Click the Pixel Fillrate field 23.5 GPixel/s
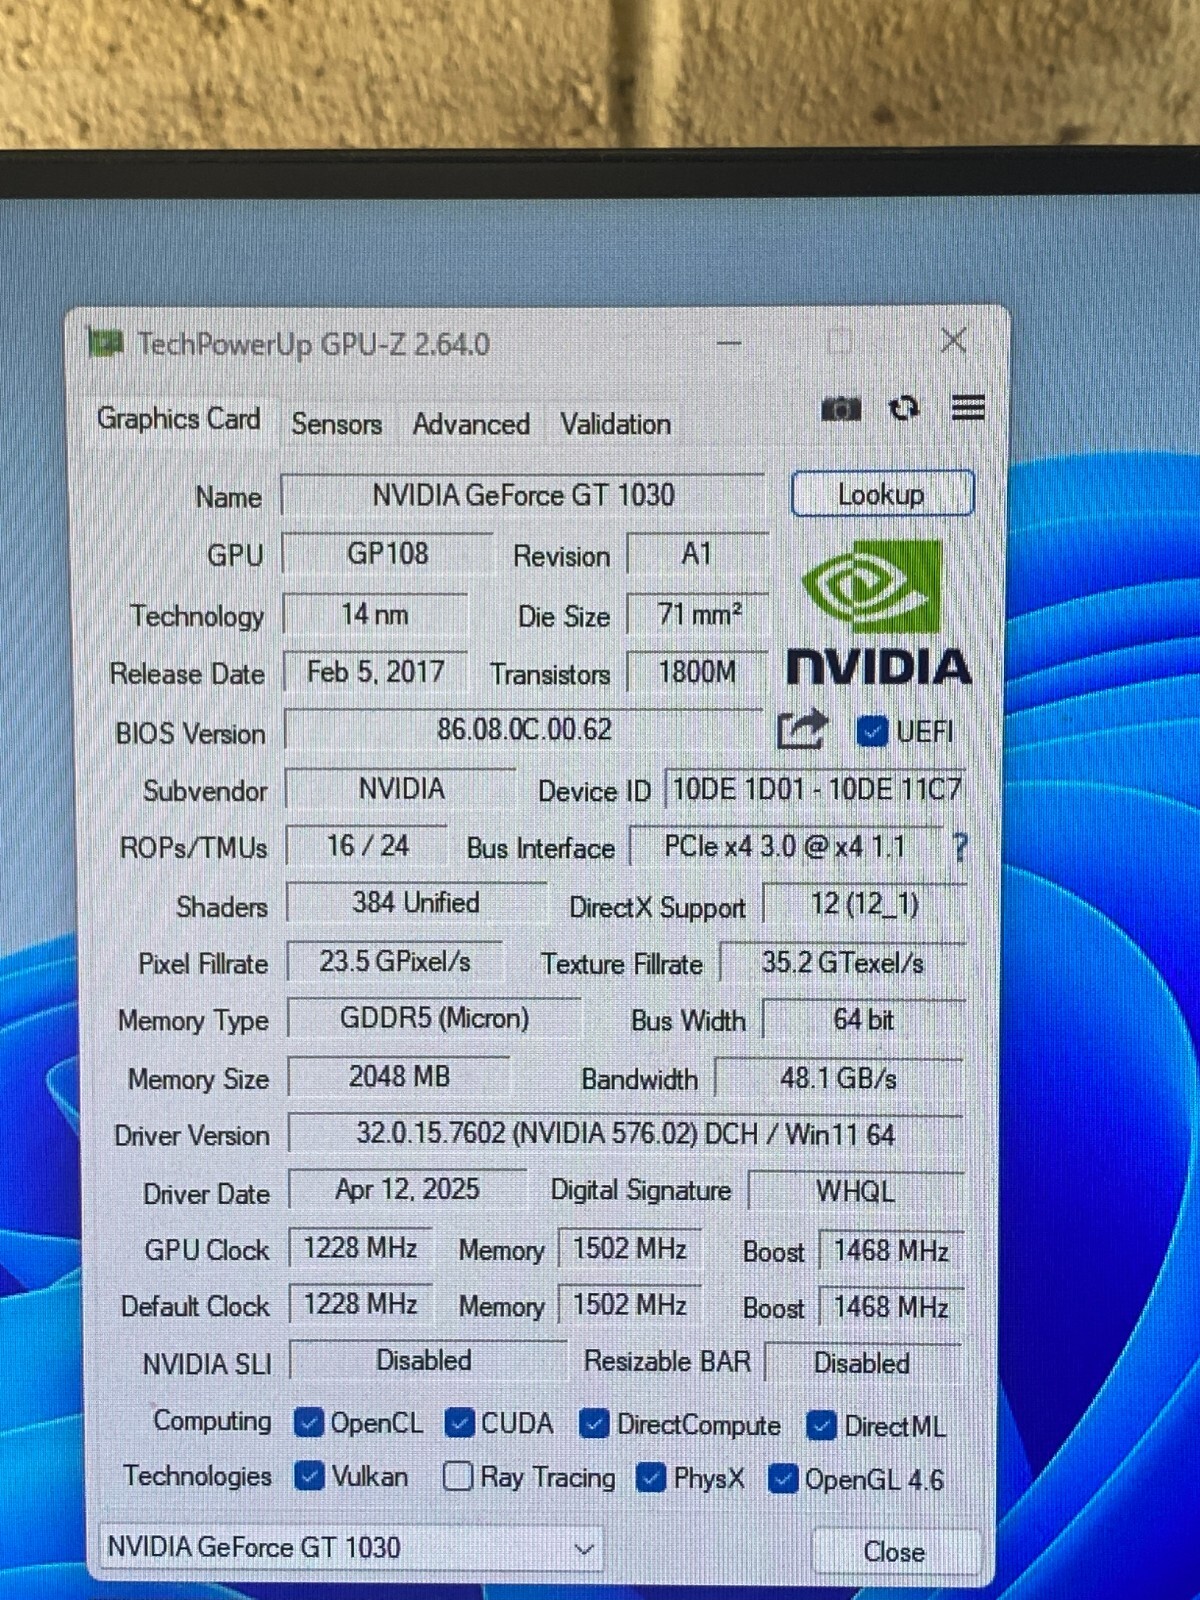This screenshot has width=1200, height=1600. [395, 961]
